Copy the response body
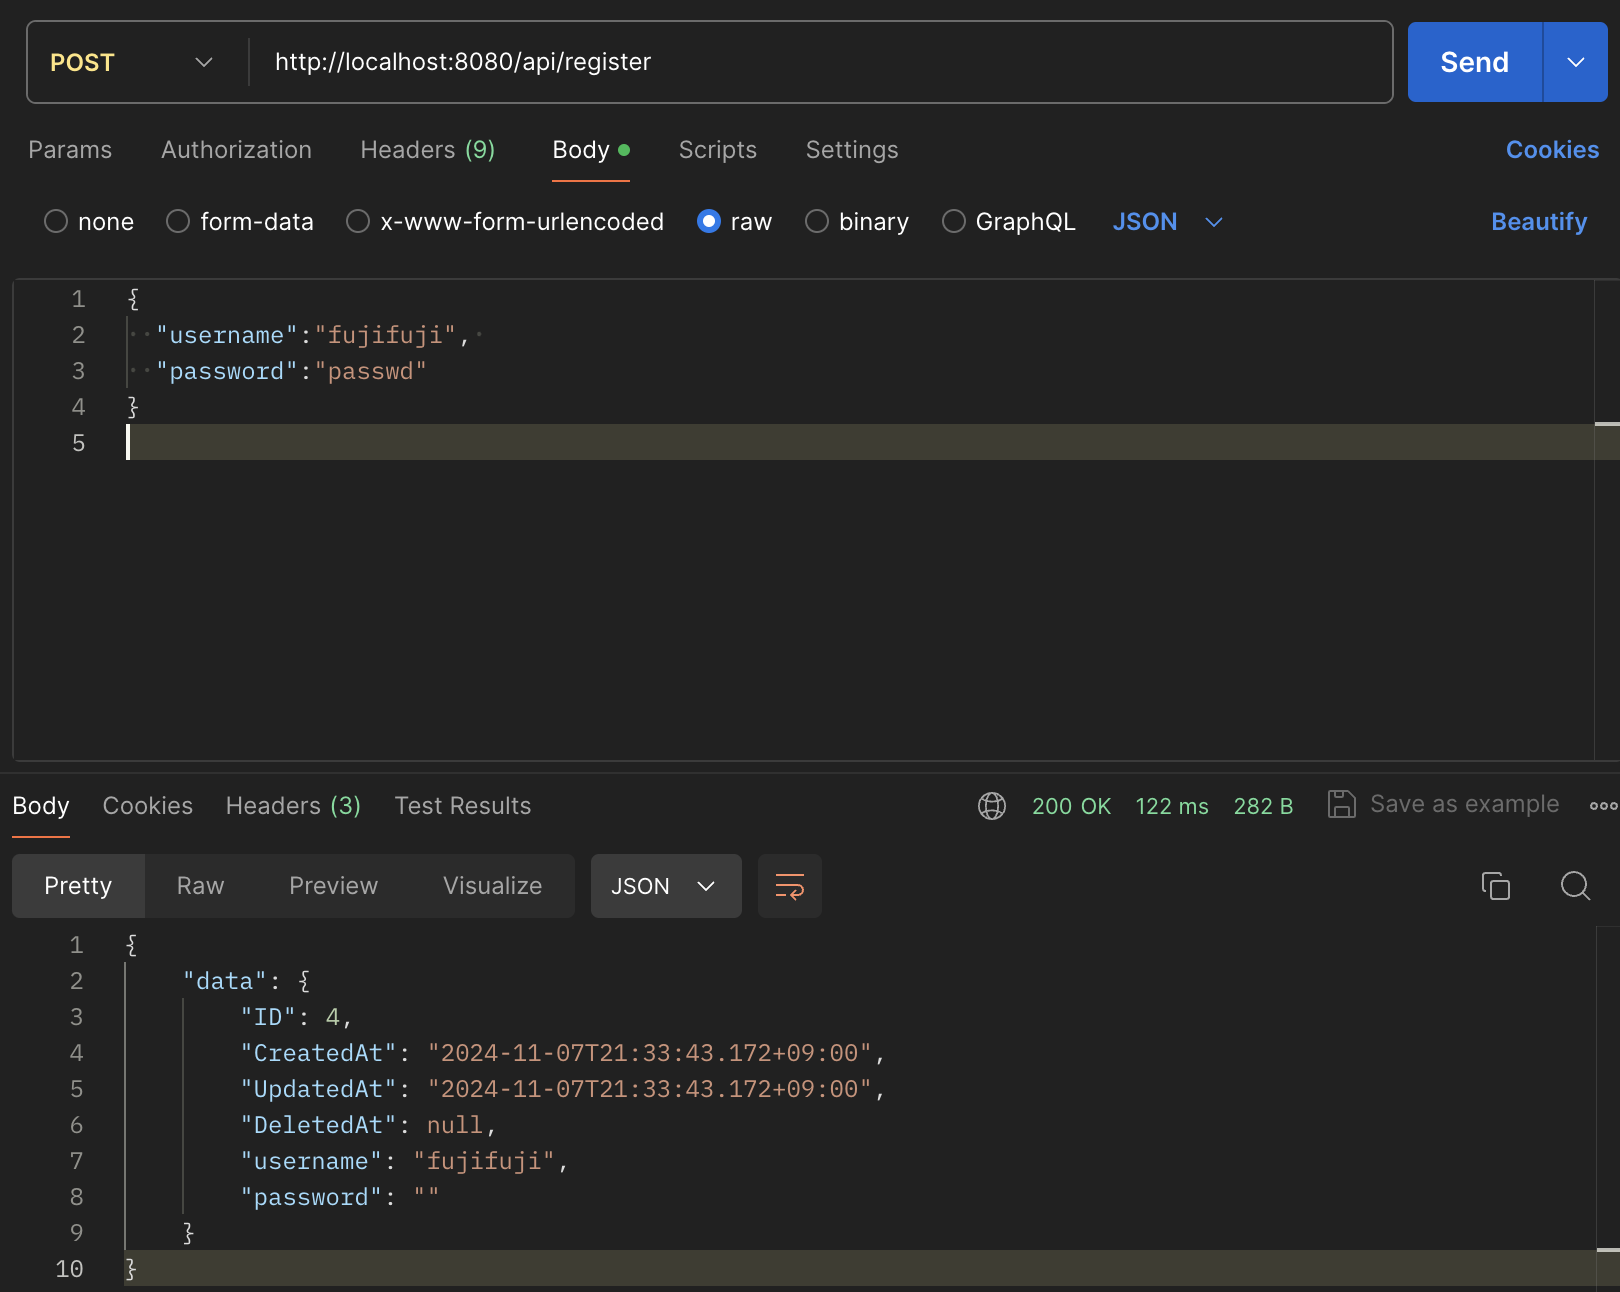 tap(1496, 886)
